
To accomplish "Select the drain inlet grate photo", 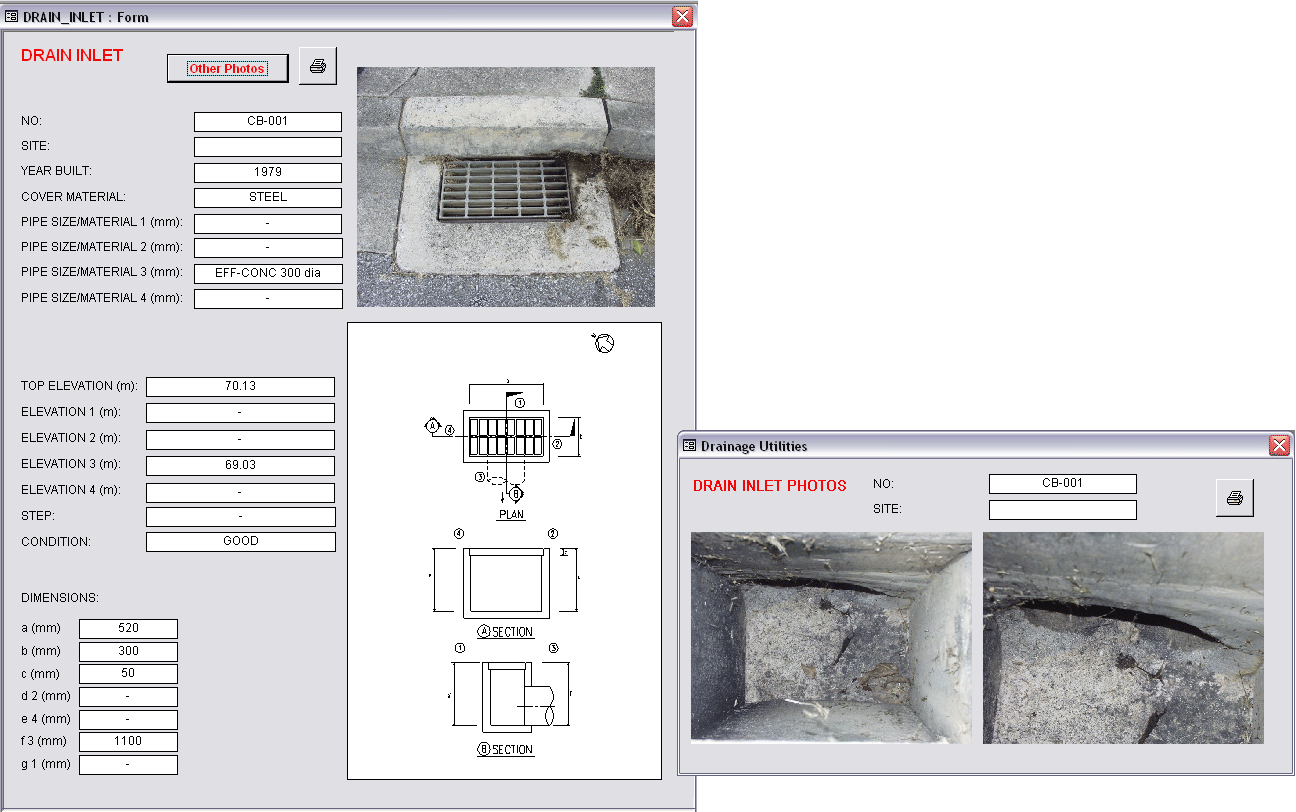I will click(505, 187).
